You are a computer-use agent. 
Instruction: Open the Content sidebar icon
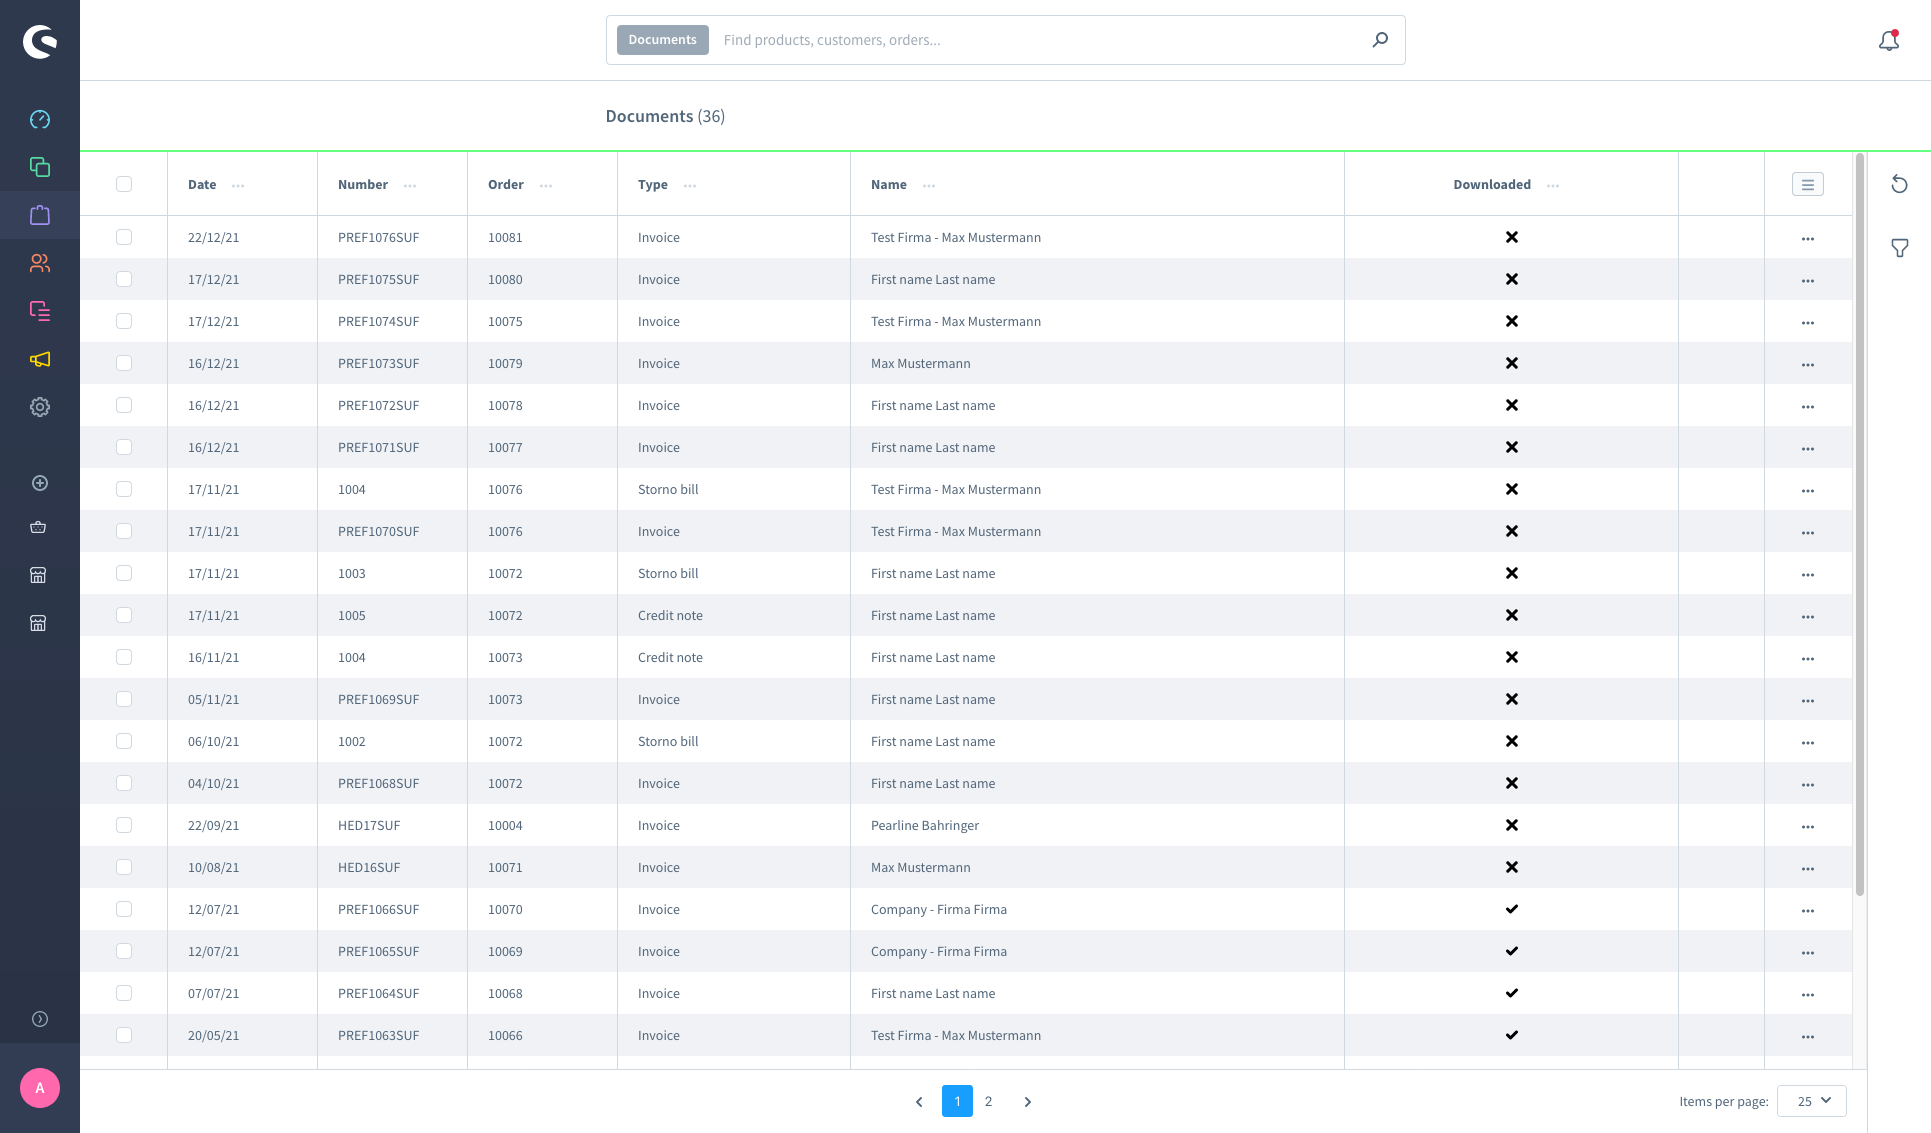(x=40, y=311)
